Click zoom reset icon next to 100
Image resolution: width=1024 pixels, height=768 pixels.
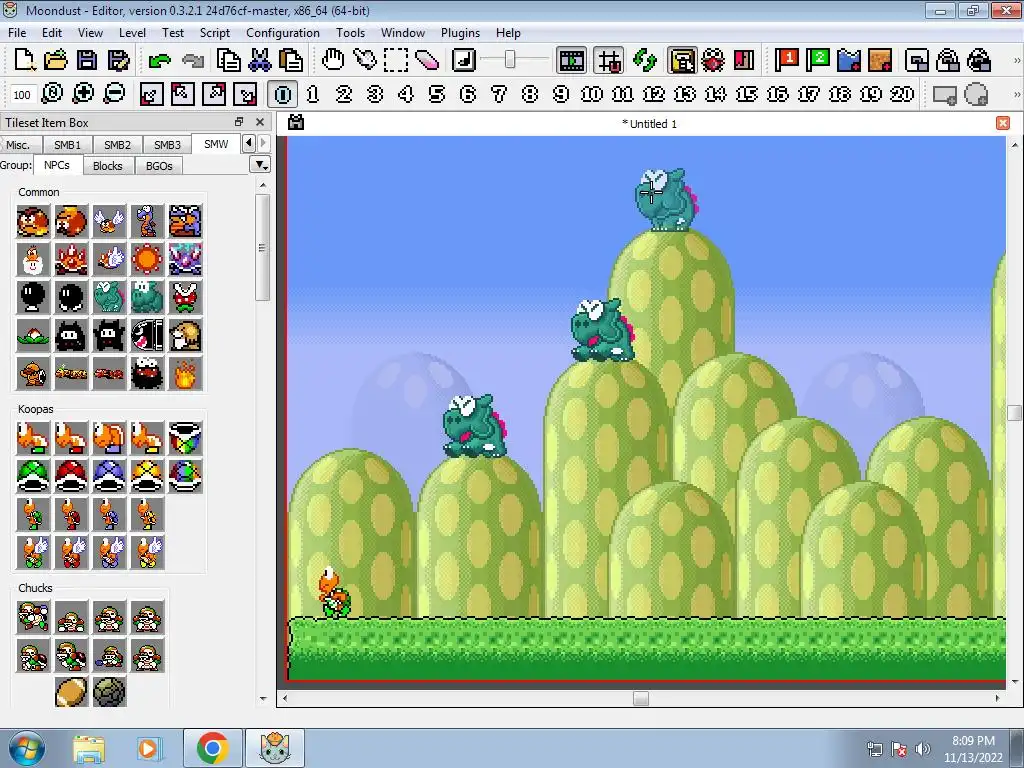[x=52, y=93]
